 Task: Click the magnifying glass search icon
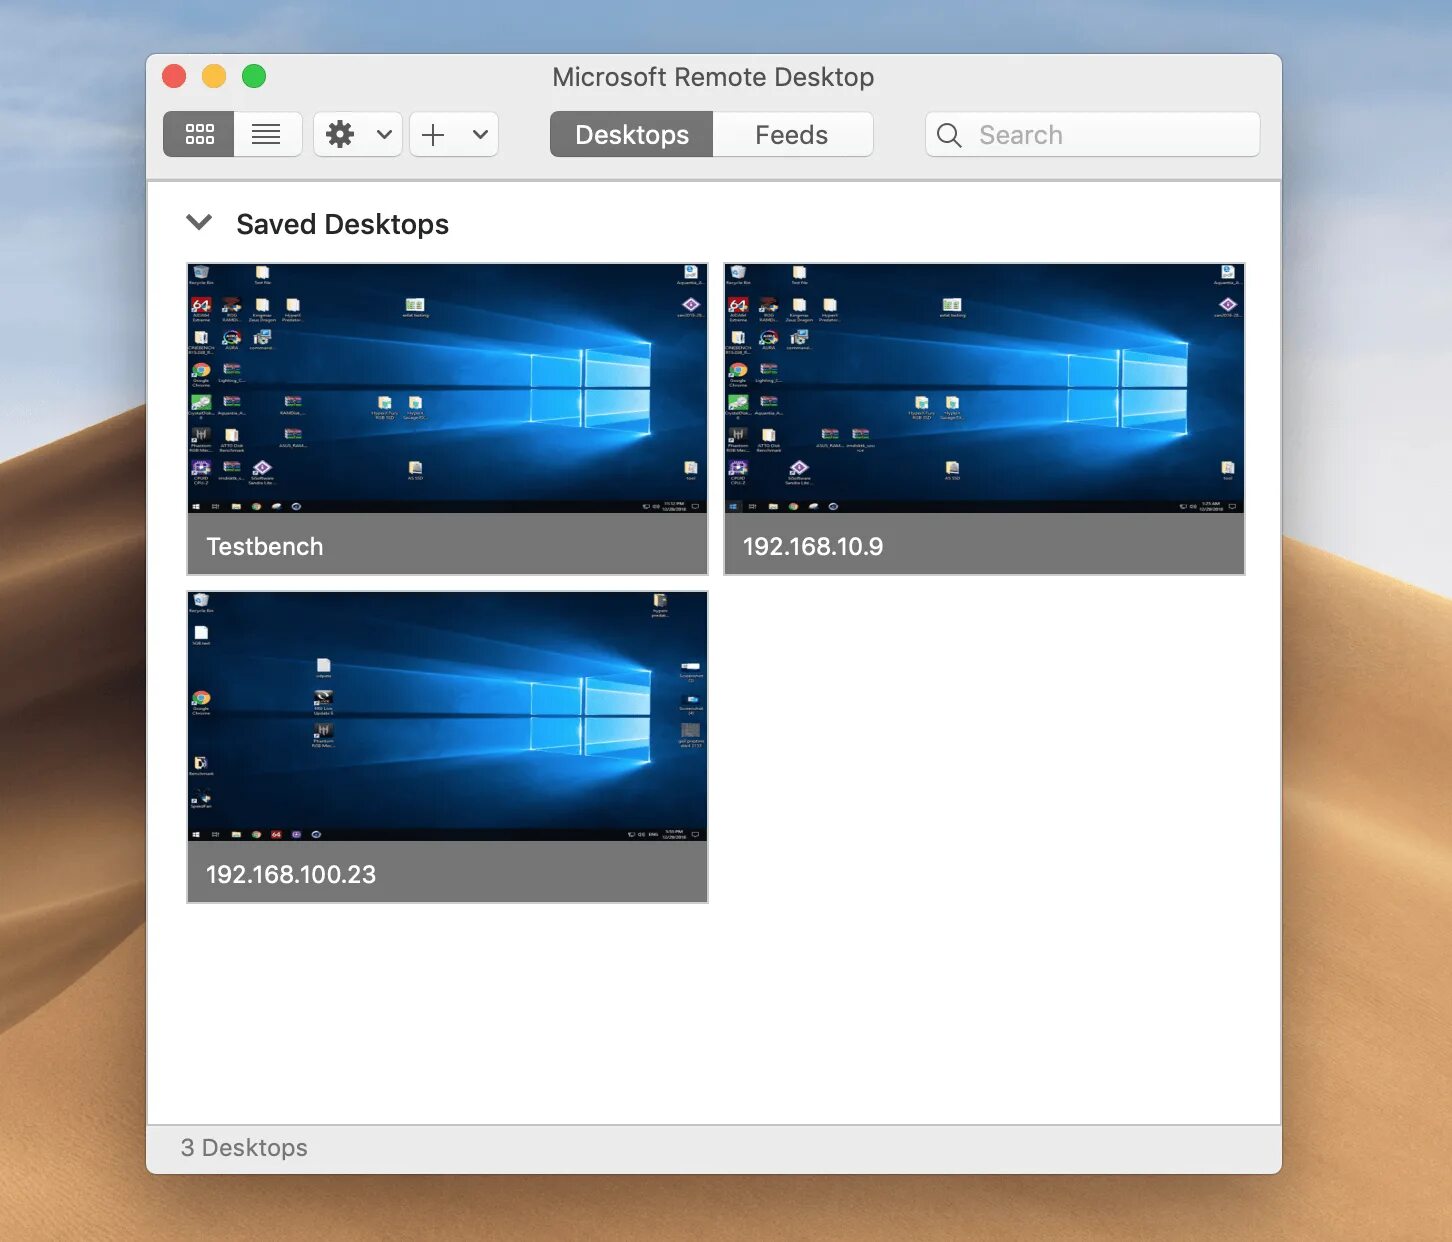tap(949, 135)
